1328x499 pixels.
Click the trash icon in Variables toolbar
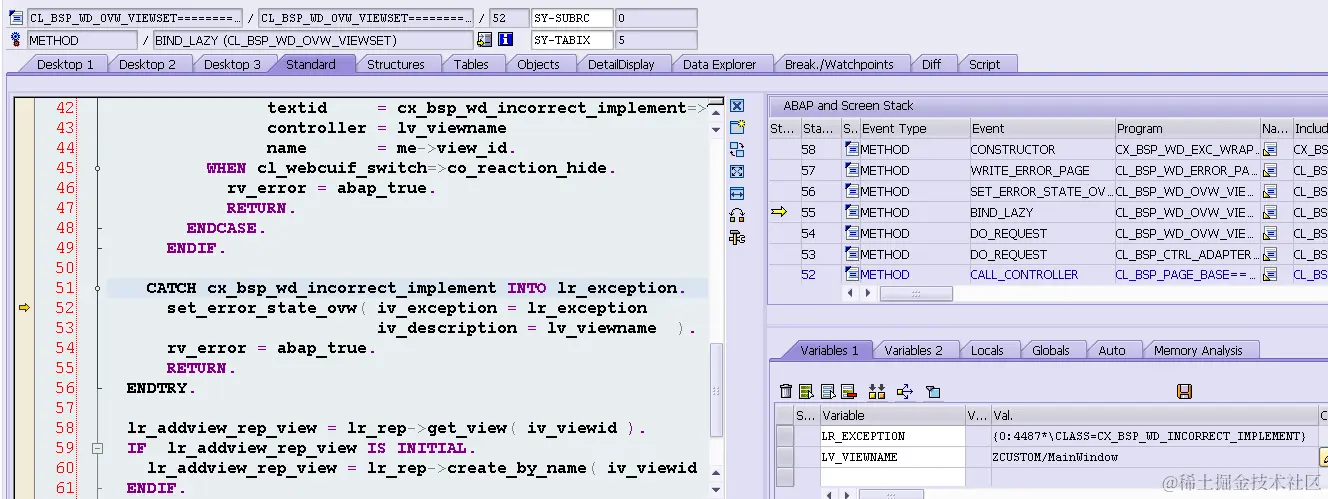786,391
